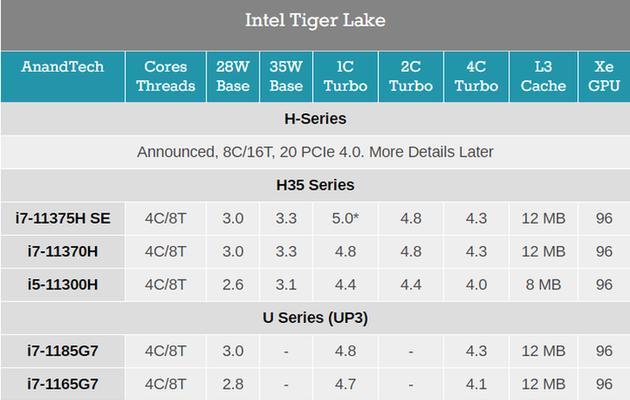Select the i7-11370H row label

click(63, 252)
